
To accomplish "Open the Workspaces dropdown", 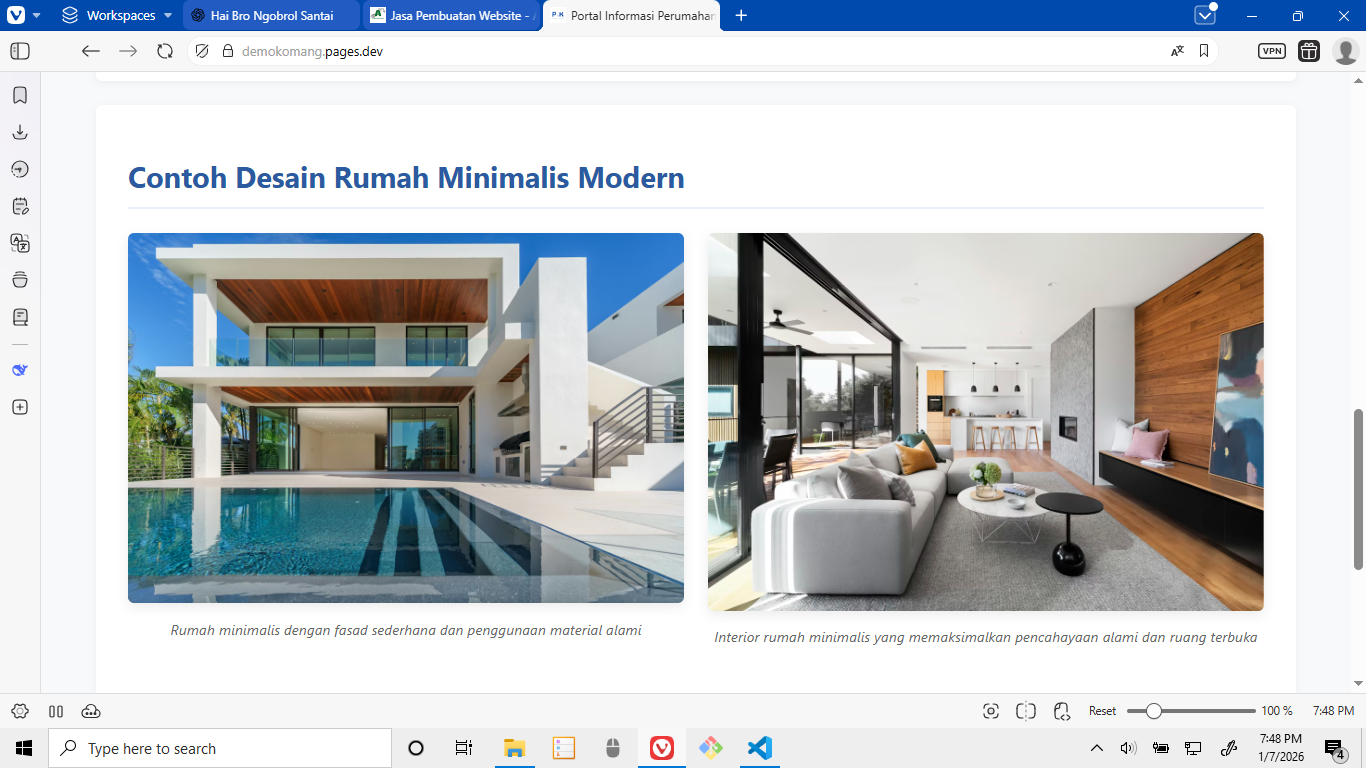I will [x=113, y=15].
